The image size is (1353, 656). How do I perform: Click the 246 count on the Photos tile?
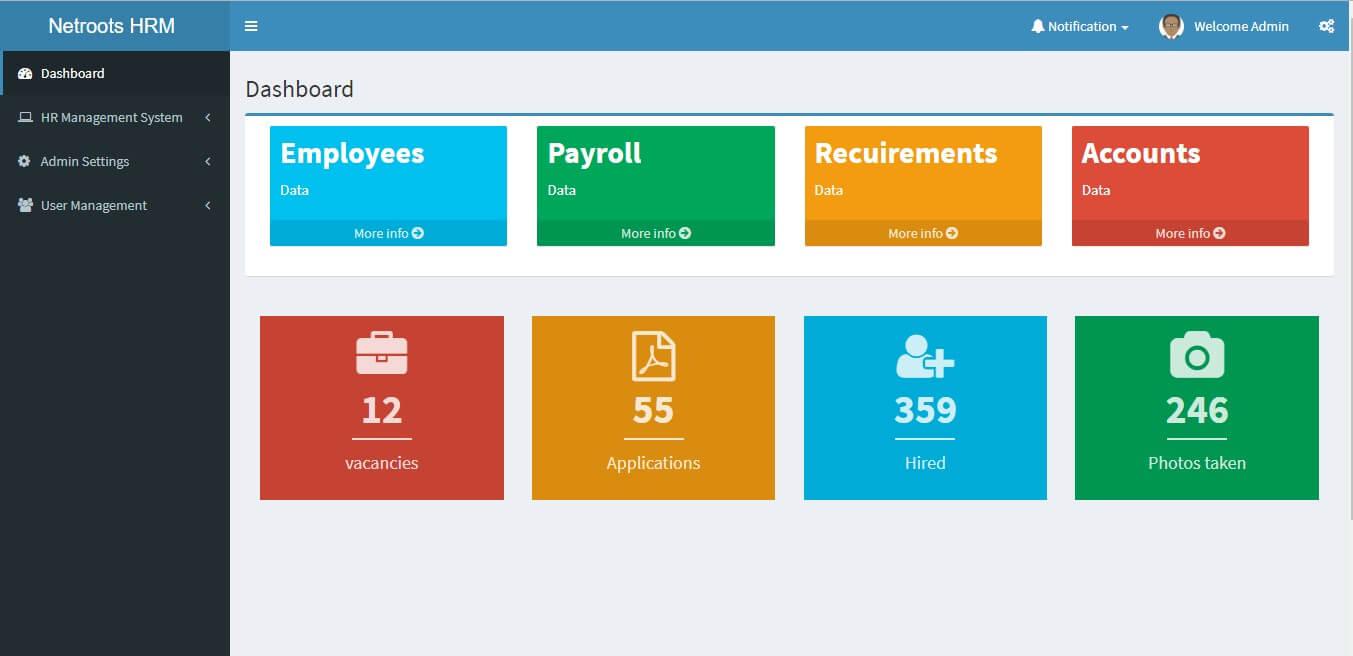[x=1197, y=410]
